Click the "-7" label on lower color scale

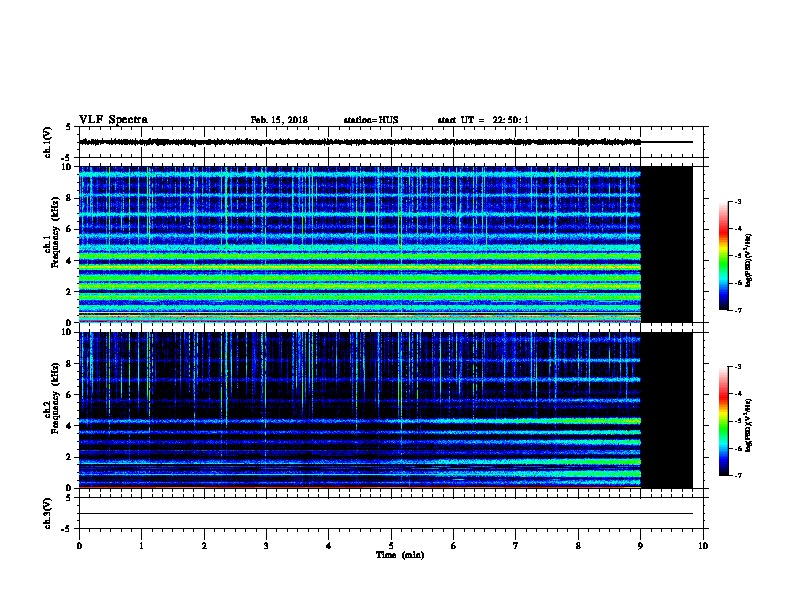[x=737, y=475]
